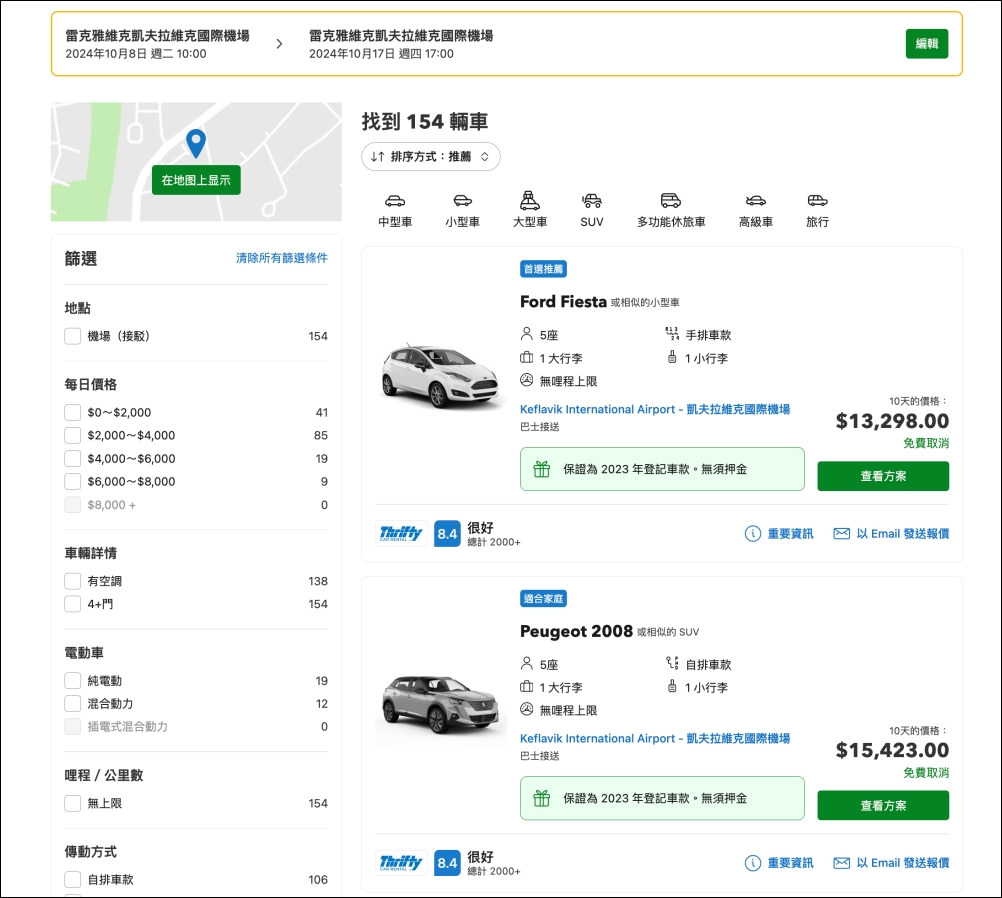Click the Thrifty logo on Peugeot 2008 card
Viewport: 1002px width, 898px height.
coord(401,863)
